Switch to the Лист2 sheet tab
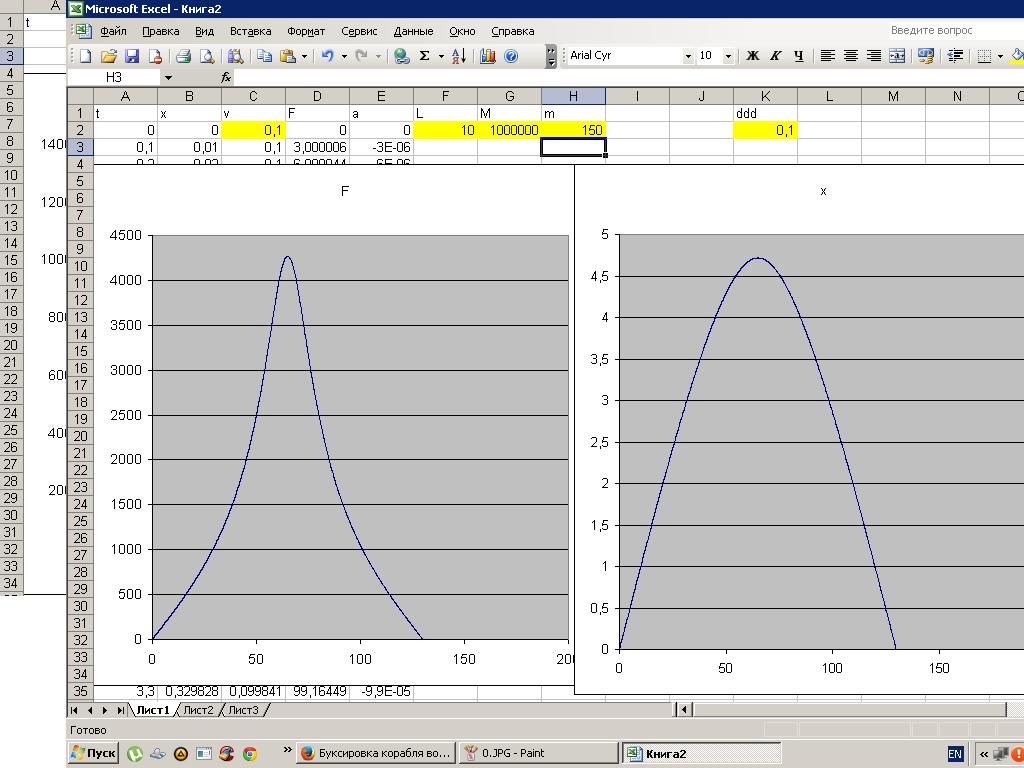This screenshot has width=1024, height=768. point(198,710)
